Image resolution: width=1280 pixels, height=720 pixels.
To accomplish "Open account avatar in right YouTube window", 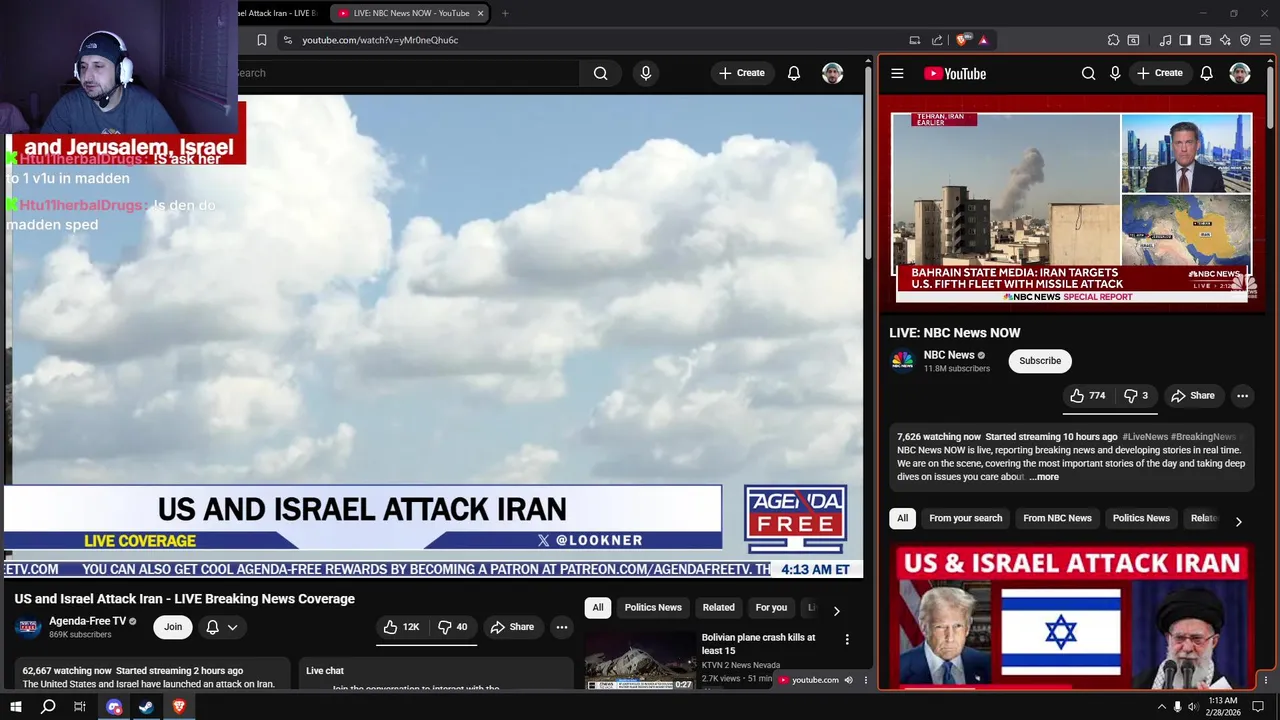I will point(1239,73).
